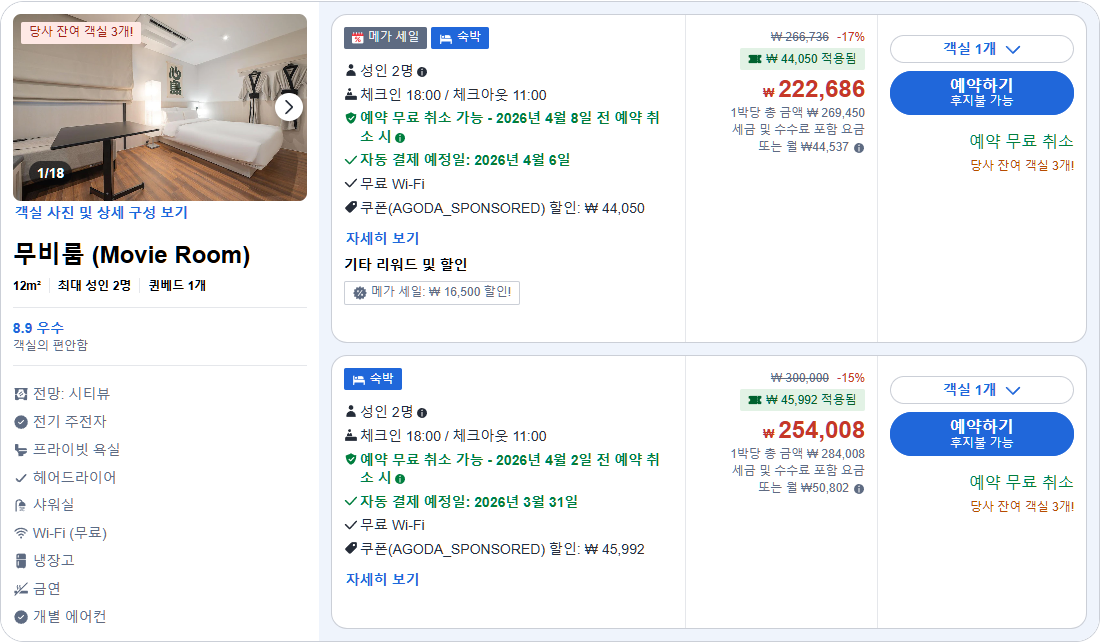Image resolution: width=1100 pixels, height=642 pixels.
Task: Click the 개별 에어컨 air conditioner icon
Action: coord(19,616)
